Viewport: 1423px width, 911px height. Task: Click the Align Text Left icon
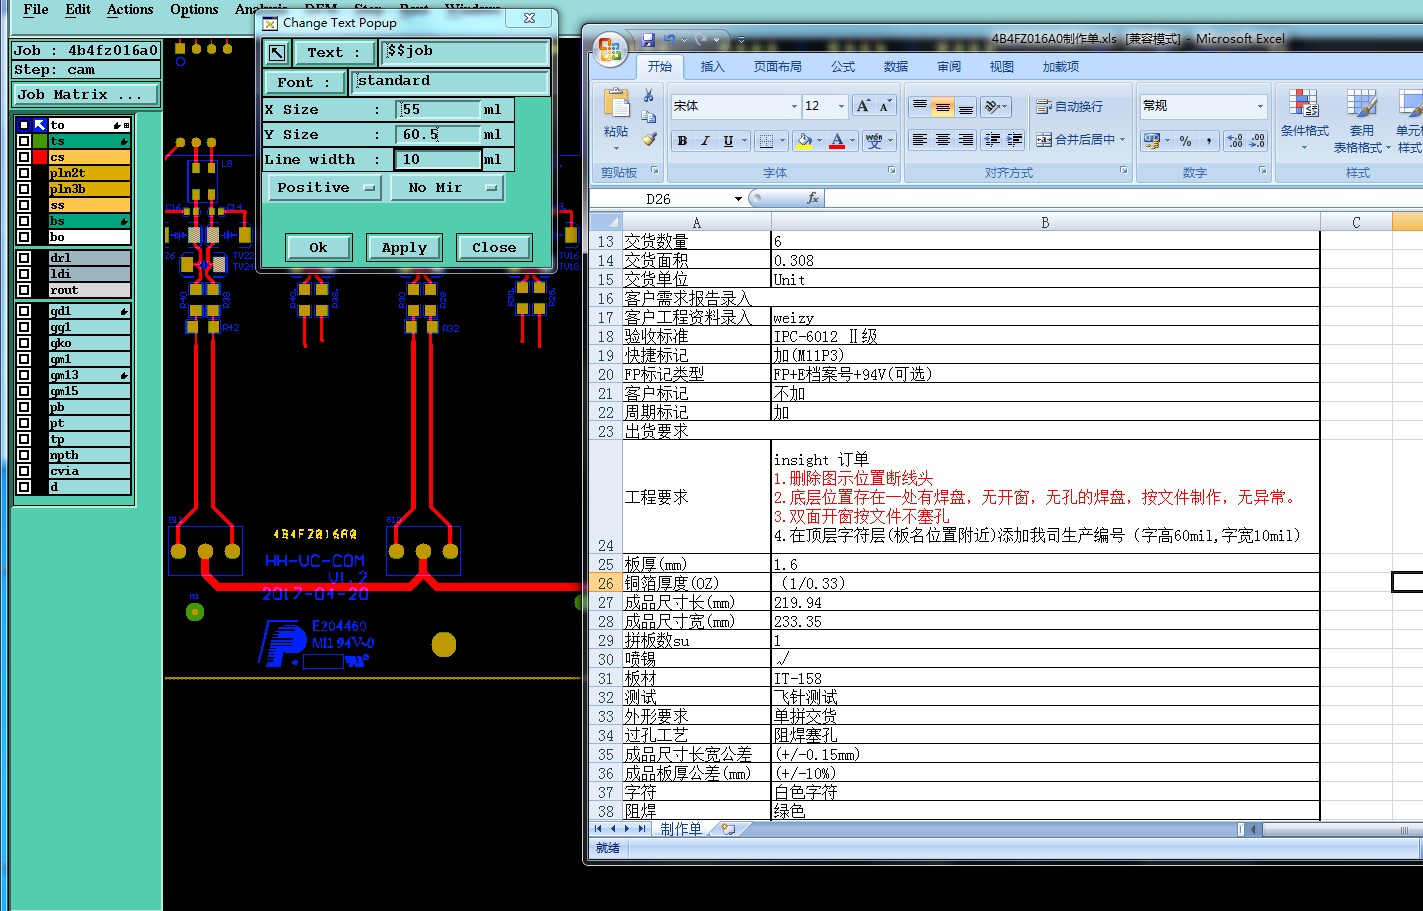919,140
